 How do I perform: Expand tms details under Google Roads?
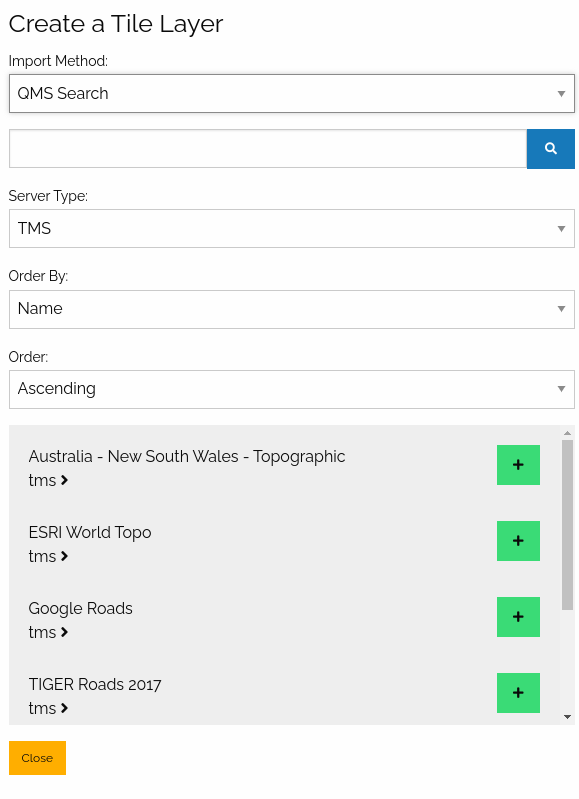point(48,632)
